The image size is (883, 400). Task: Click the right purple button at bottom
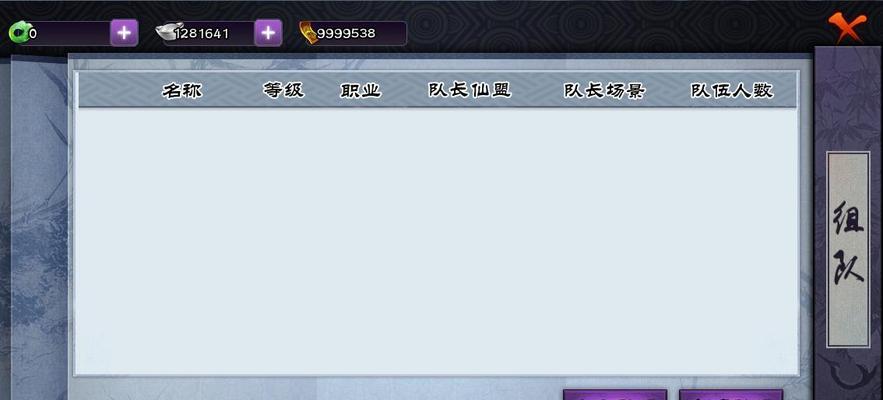tap(731, 394)
